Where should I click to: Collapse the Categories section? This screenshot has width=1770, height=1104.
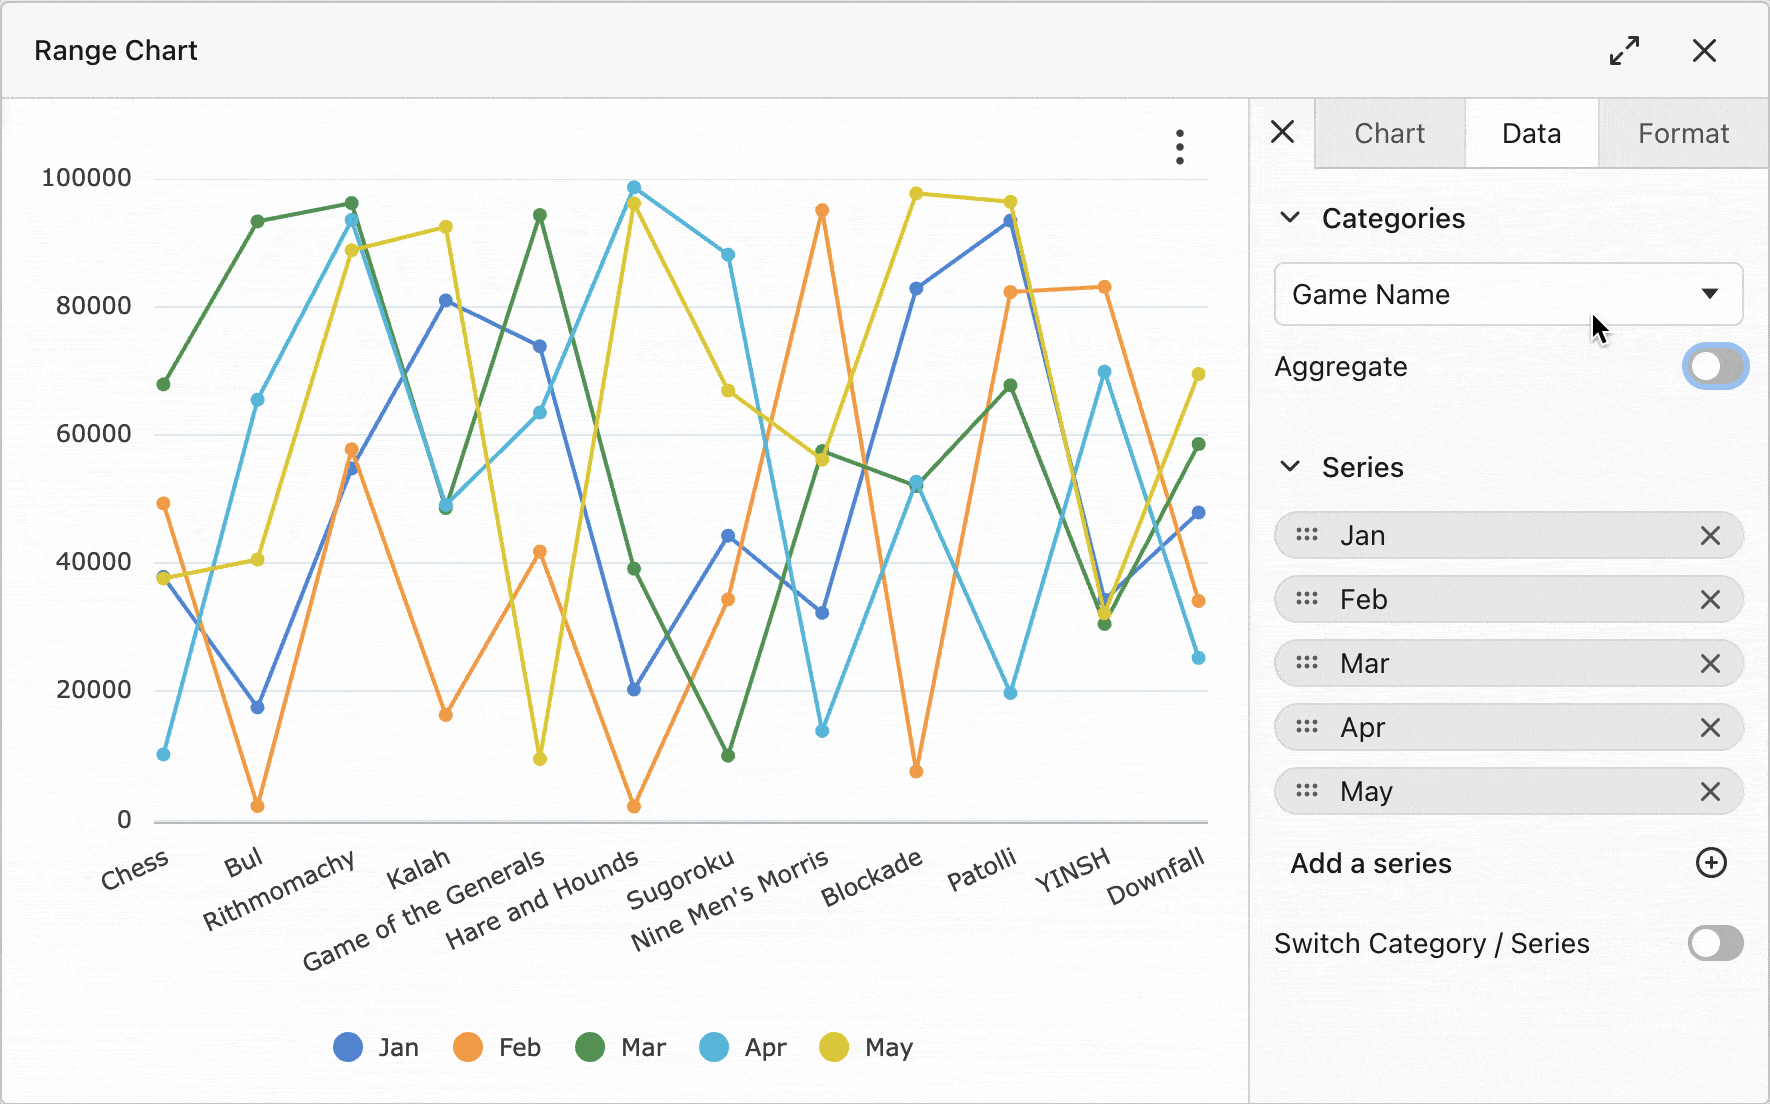pyautogui.click(x=1290, y=218)
